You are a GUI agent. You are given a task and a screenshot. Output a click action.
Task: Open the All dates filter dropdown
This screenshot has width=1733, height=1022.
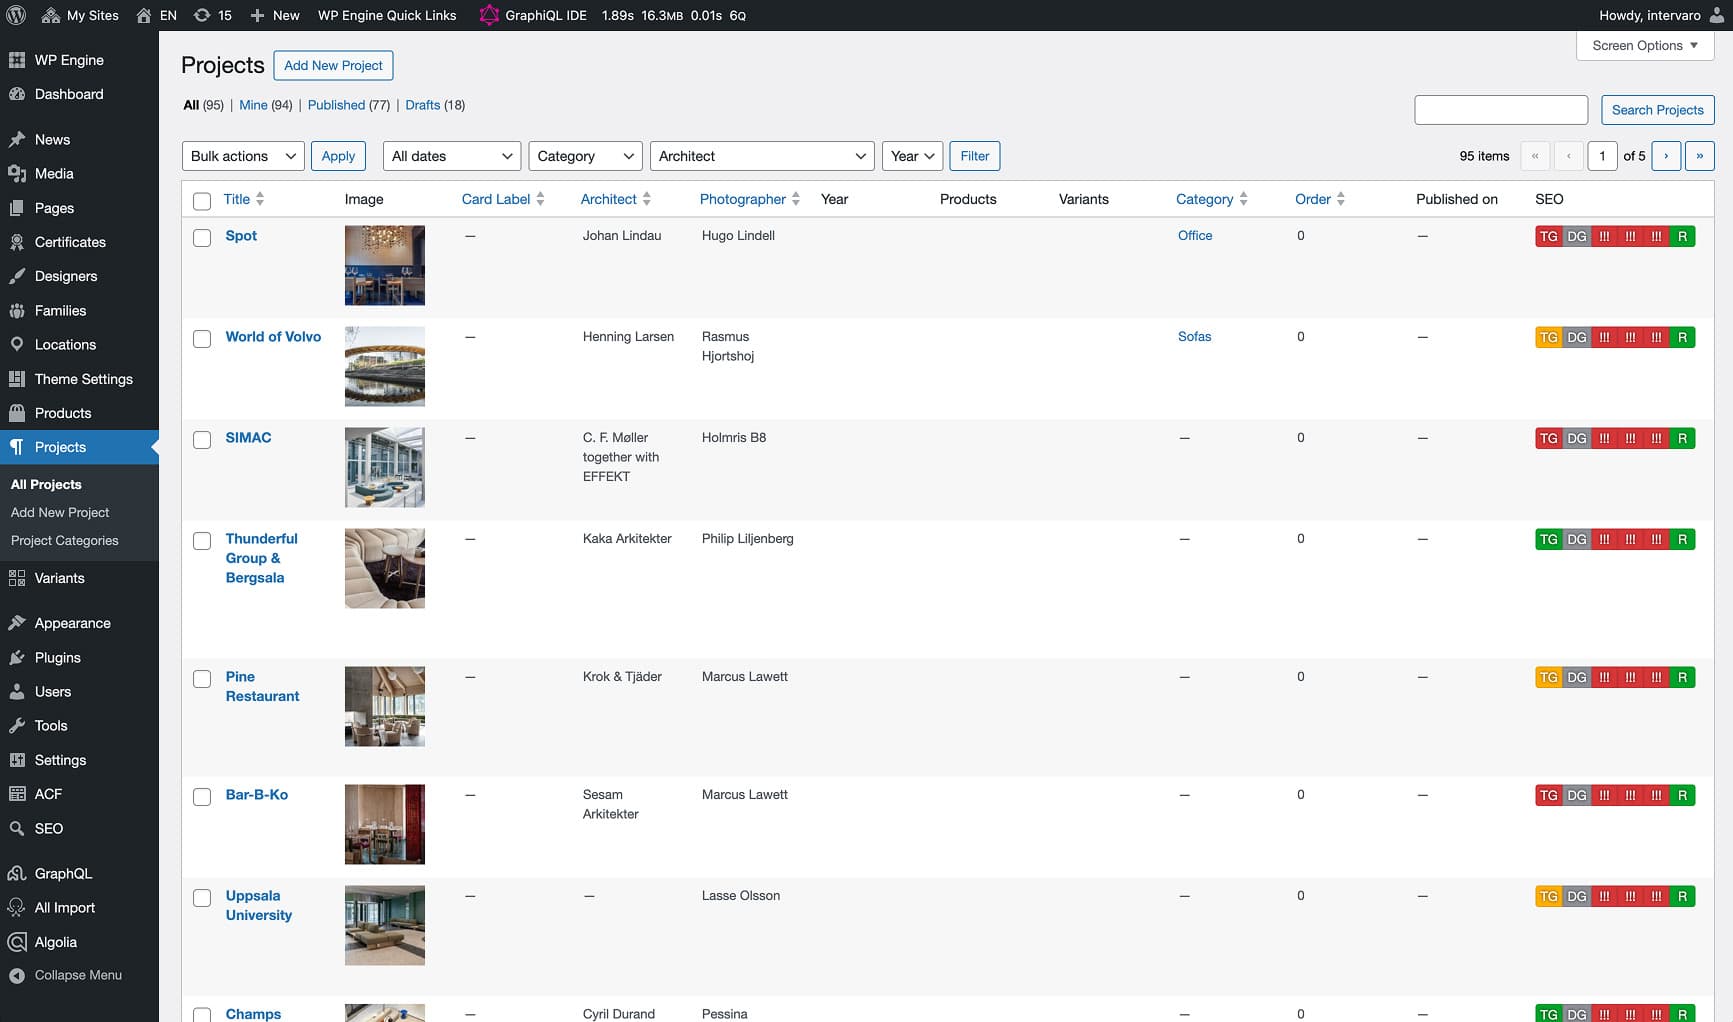450,155
